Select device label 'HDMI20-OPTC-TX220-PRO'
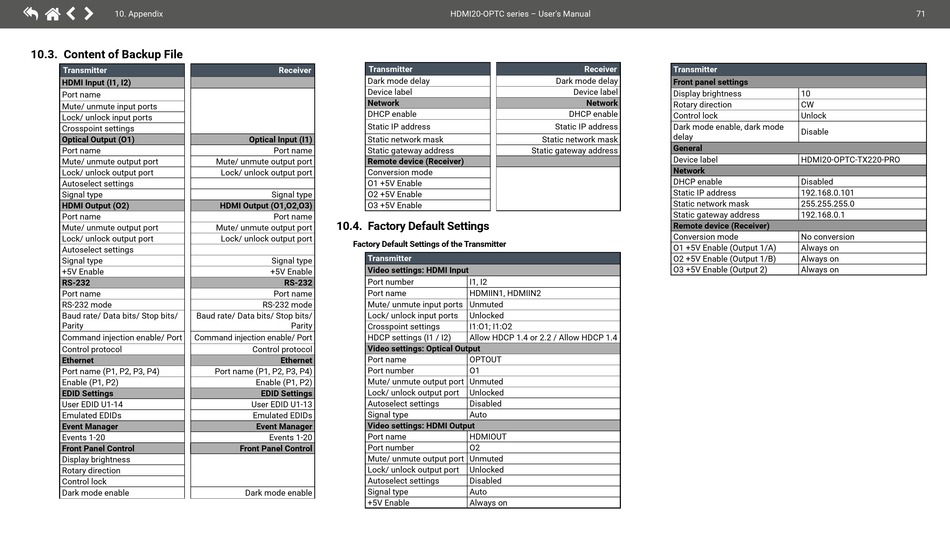This screenshot has width=950, height=533. tap(850, 160)
